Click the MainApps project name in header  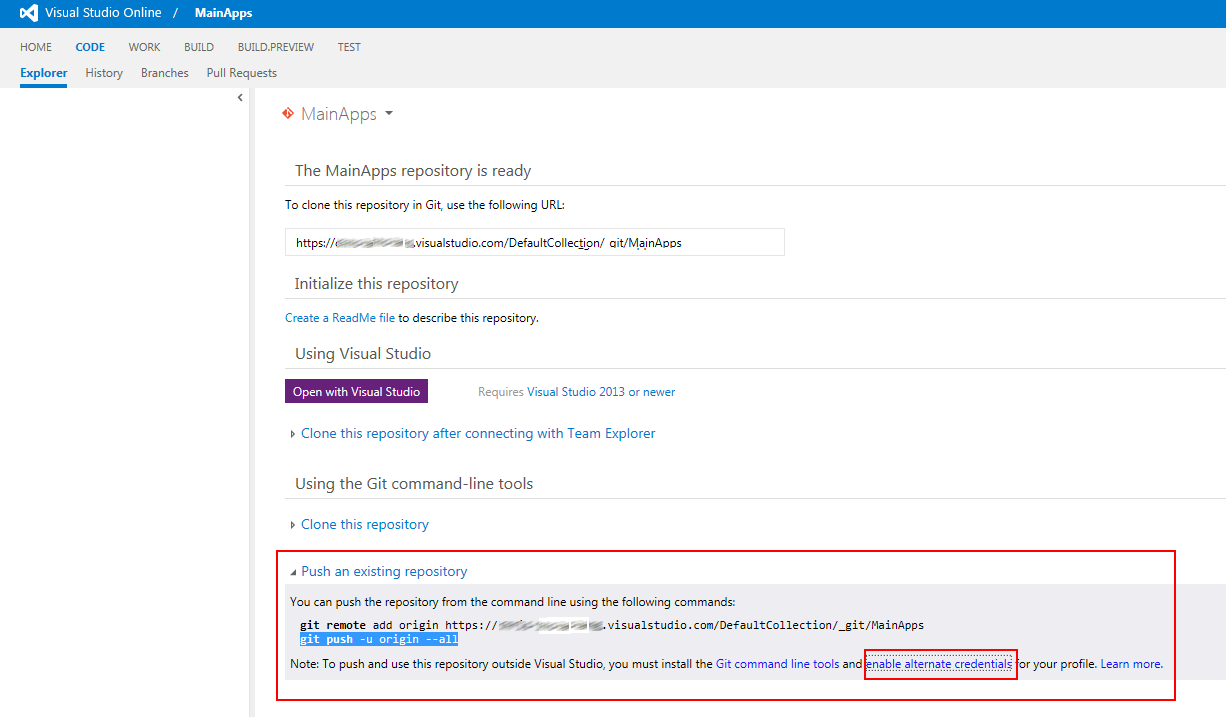pos(225,14)
